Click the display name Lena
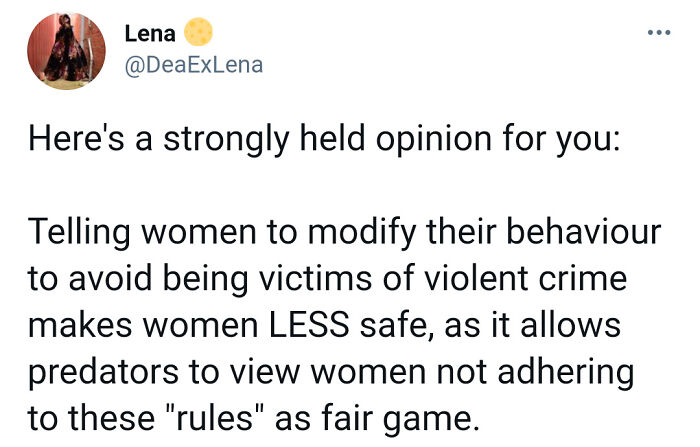 click(149, 33)
